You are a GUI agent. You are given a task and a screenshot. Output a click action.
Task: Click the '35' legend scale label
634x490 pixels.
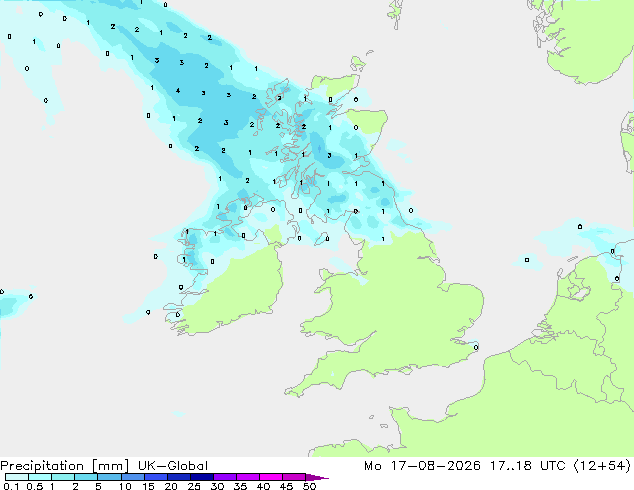click(240, 486)
